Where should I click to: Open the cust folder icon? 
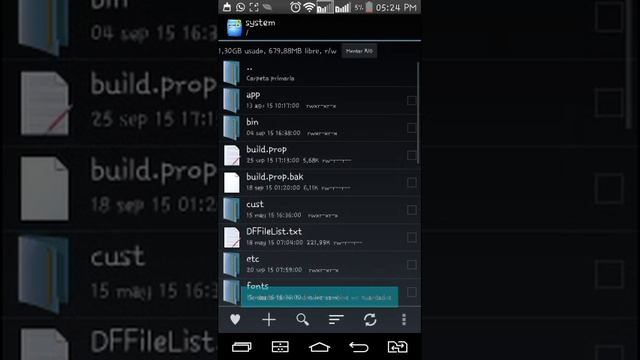click(231, 210)
